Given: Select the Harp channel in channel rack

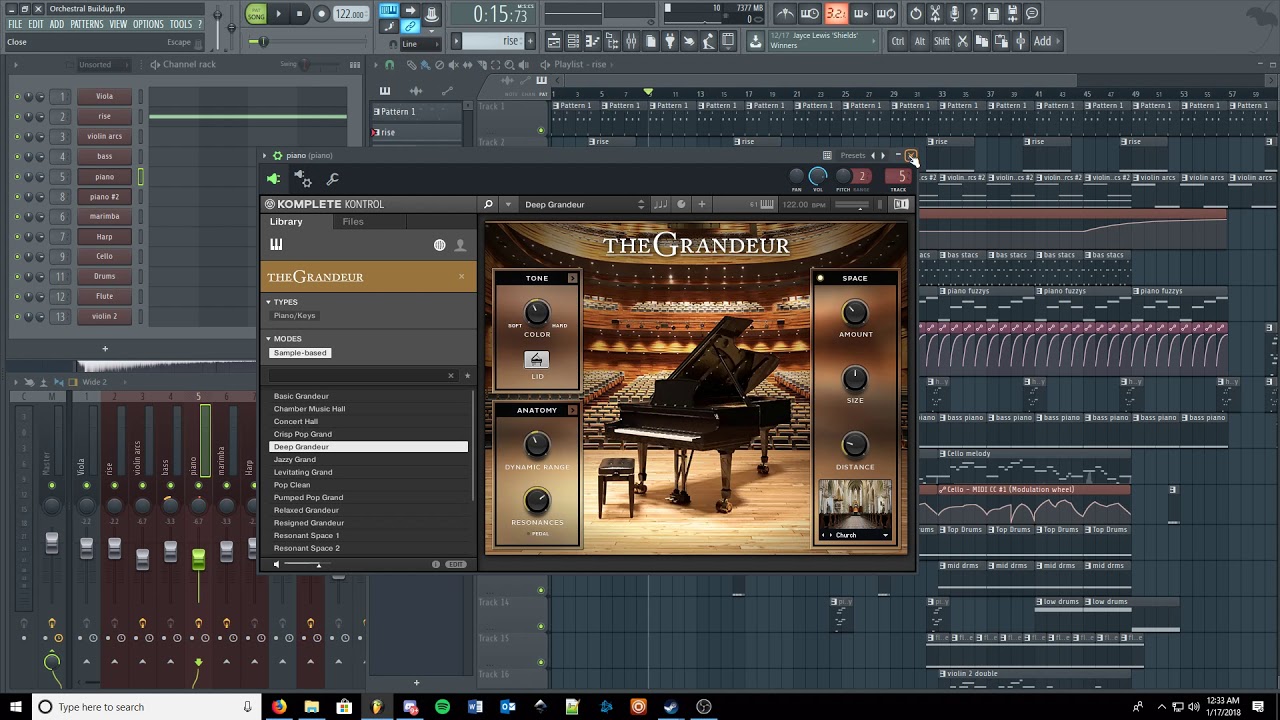Looking at the screenshot, I should (x=104, y=236).
